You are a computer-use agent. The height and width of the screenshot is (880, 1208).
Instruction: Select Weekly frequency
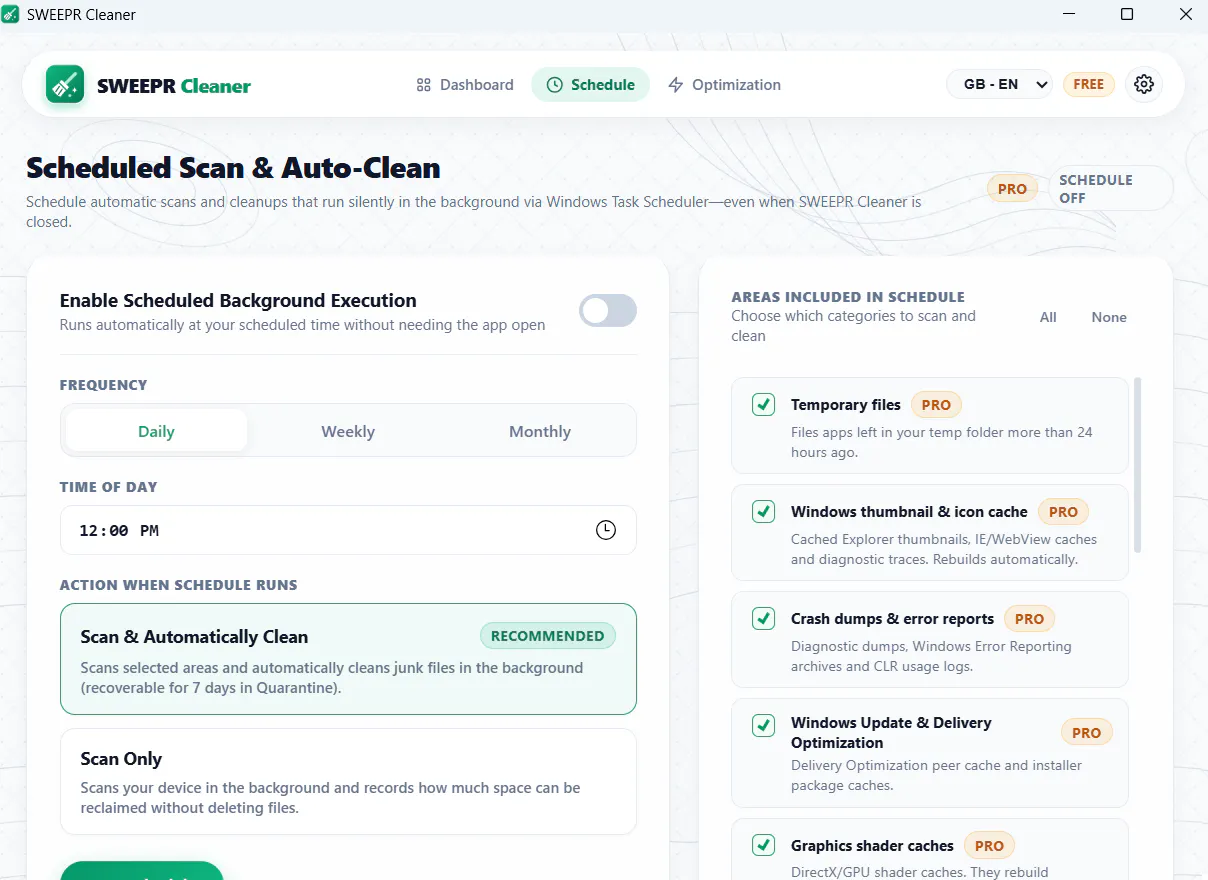point(348,431)
